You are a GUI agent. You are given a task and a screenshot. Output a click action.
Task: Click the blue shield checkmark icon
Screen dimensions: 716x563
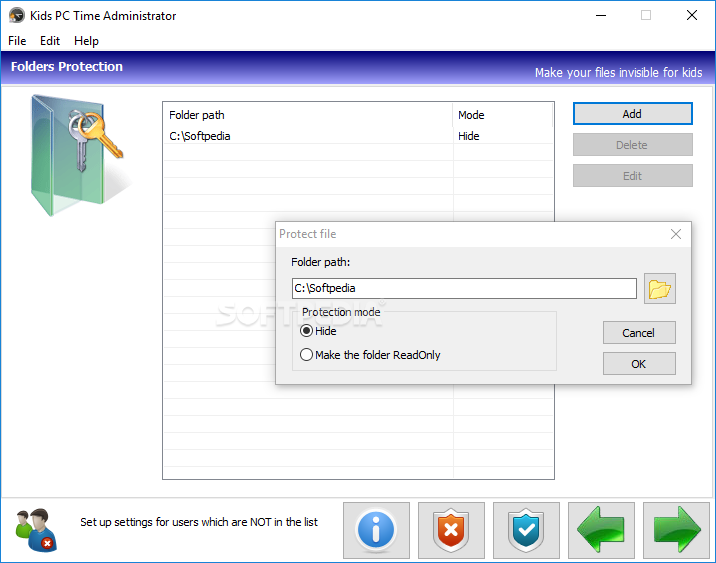click(x=526, y=530)
